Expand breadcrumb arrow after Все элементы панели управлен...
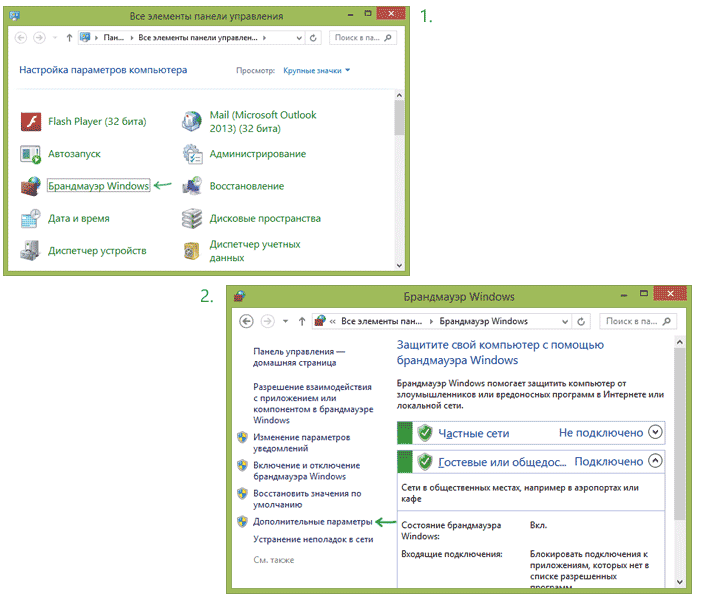The height and width of the screenshot is (600, 728). coord(264,38)
